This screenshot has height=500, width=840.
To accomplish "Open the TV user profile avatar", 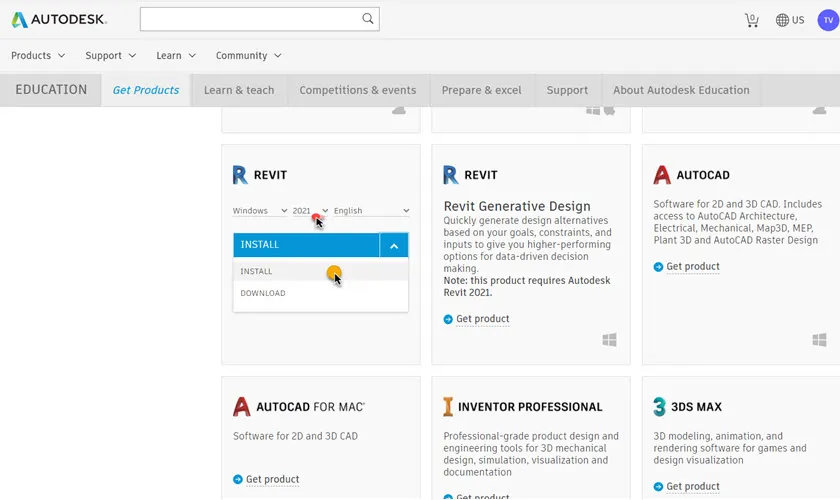I will click(x=826, y=19).
